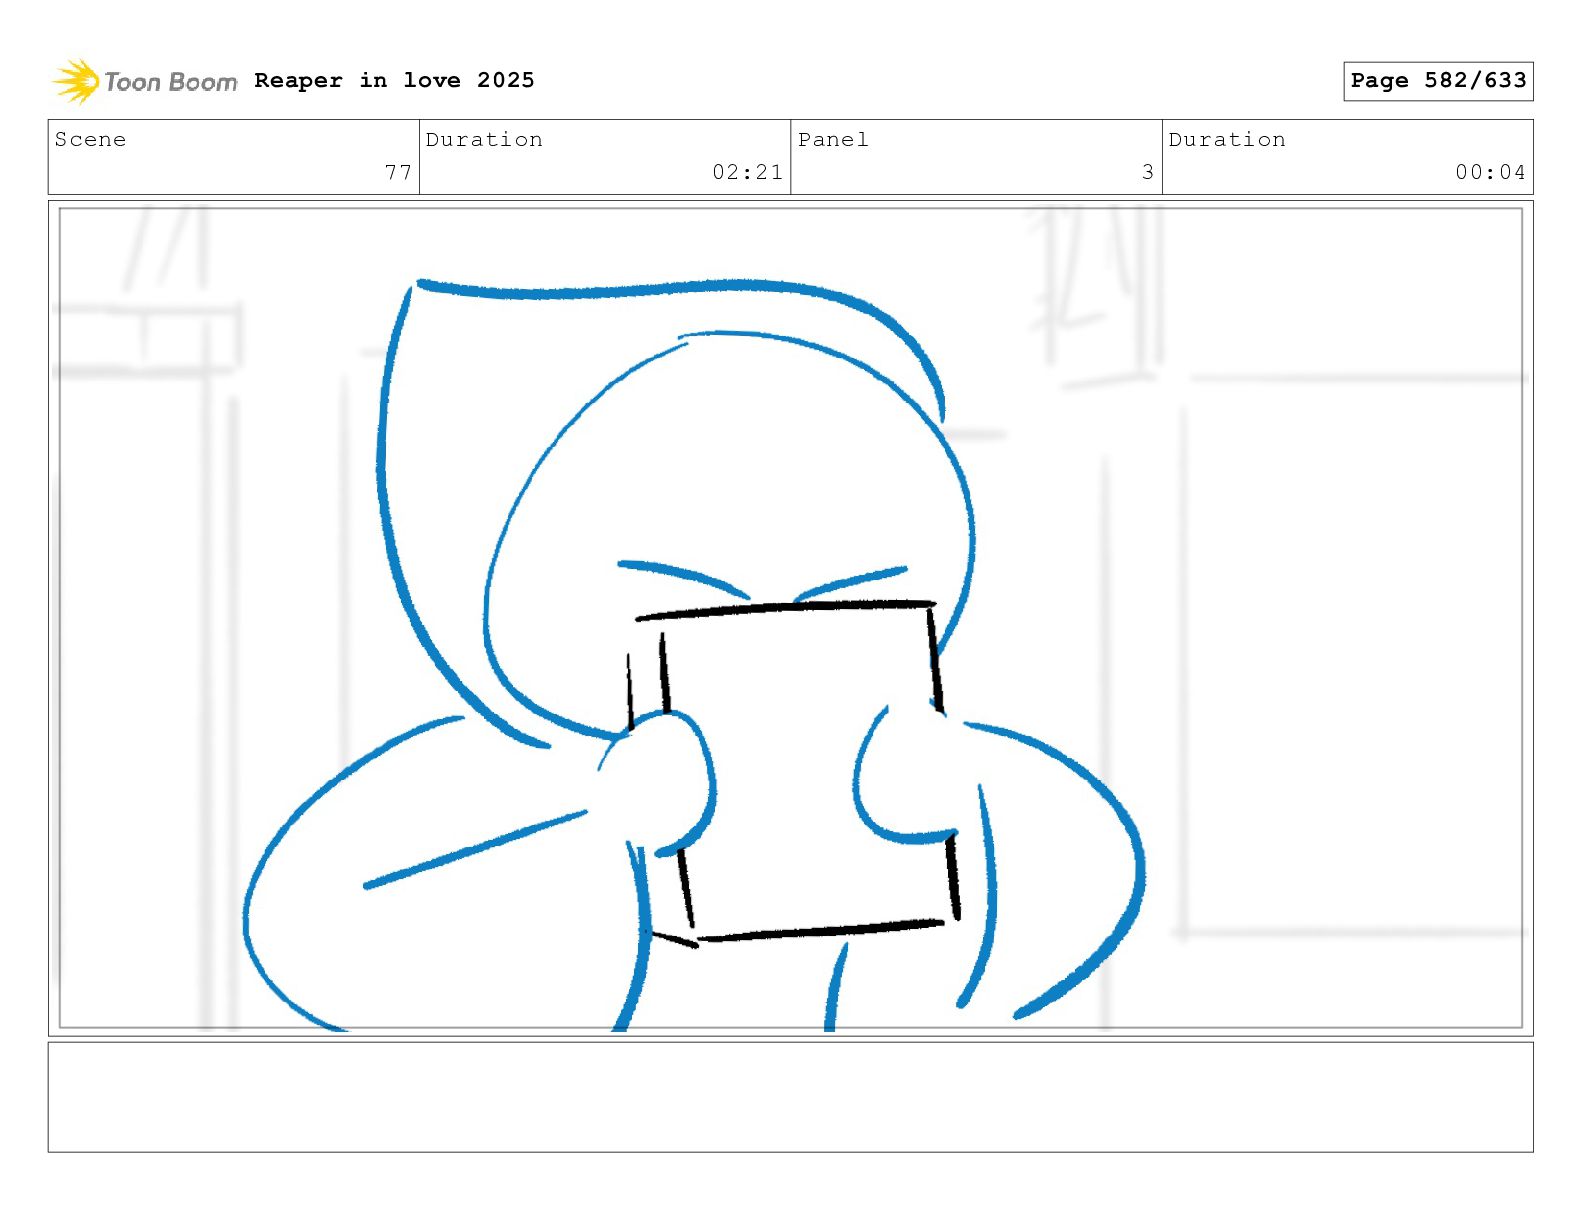This screenshot has height=1224, width=1584.
Task: Click the panel duration '00:04'
Action: [1490, 172]
